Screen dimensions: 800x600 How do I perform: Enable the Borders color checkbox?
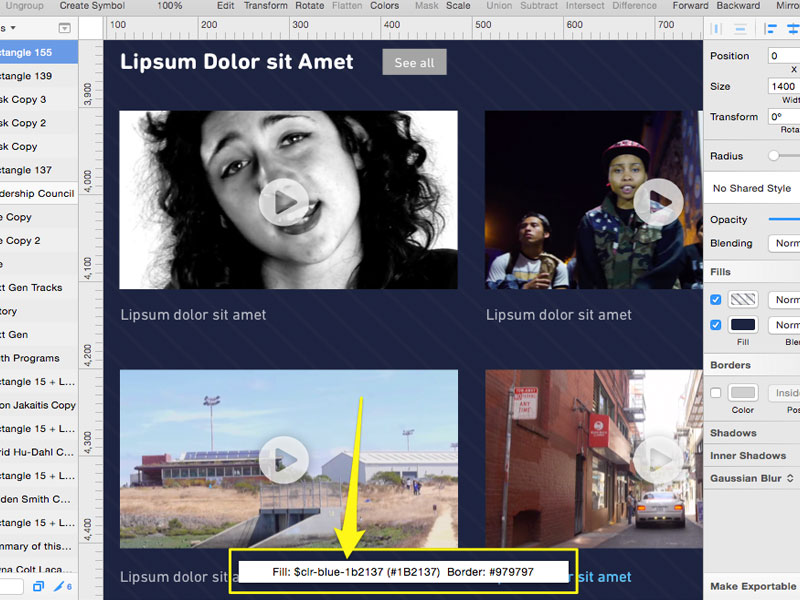pyautogui.click(x=716, y=392)
